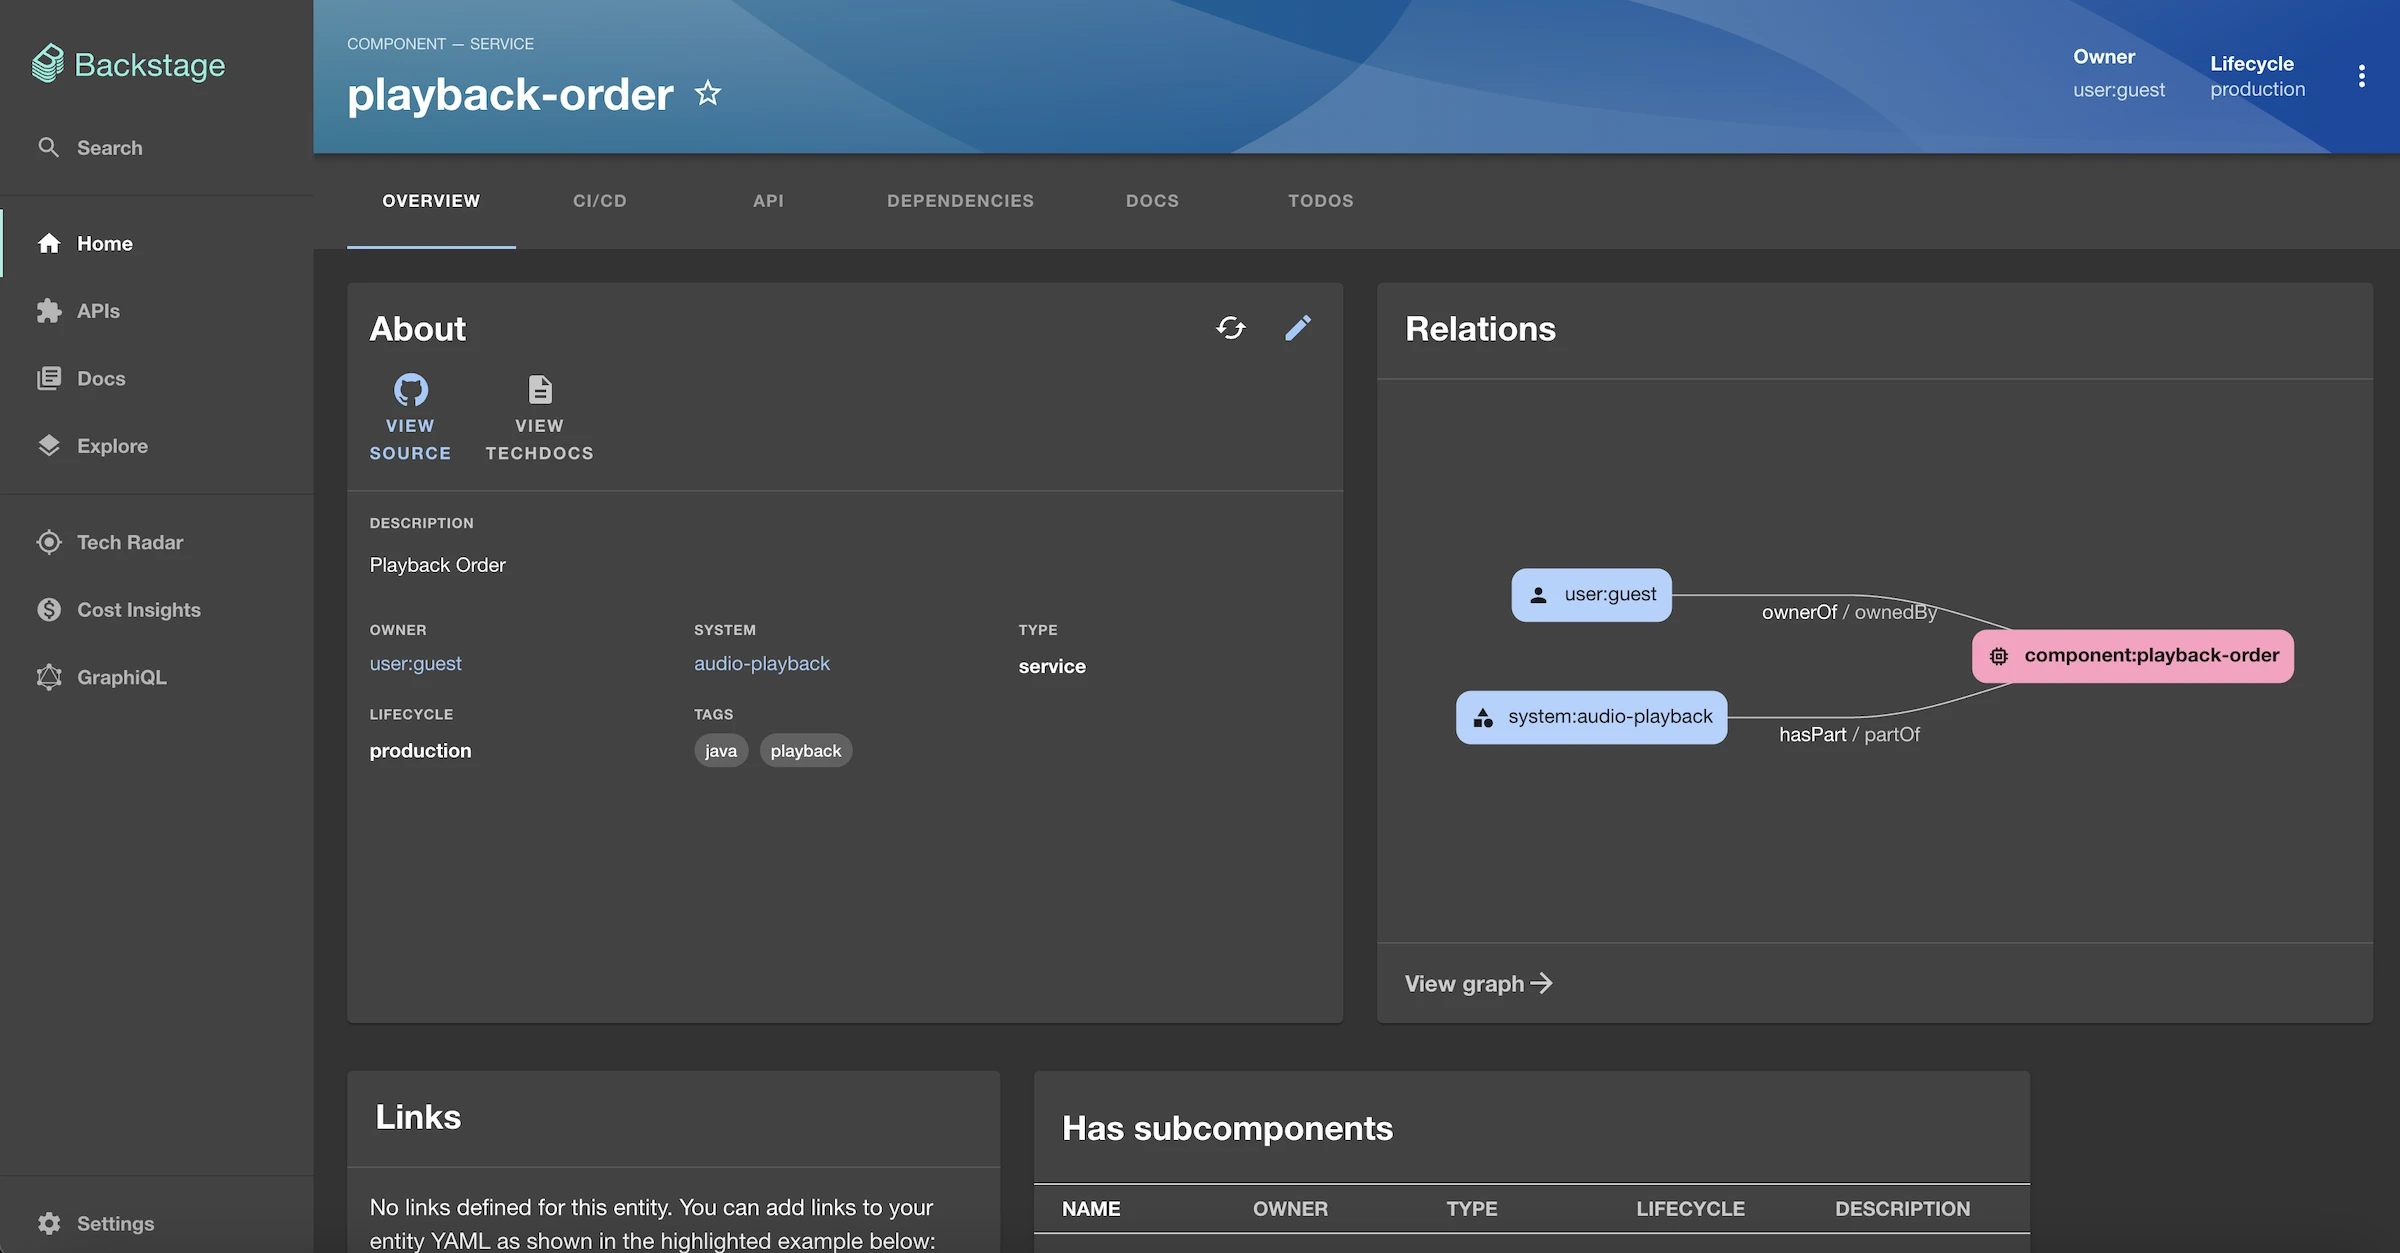The image size is (2400, 1253).
Task: Select user:guest node in Relations graph
Action: (x=1591, y=595)
